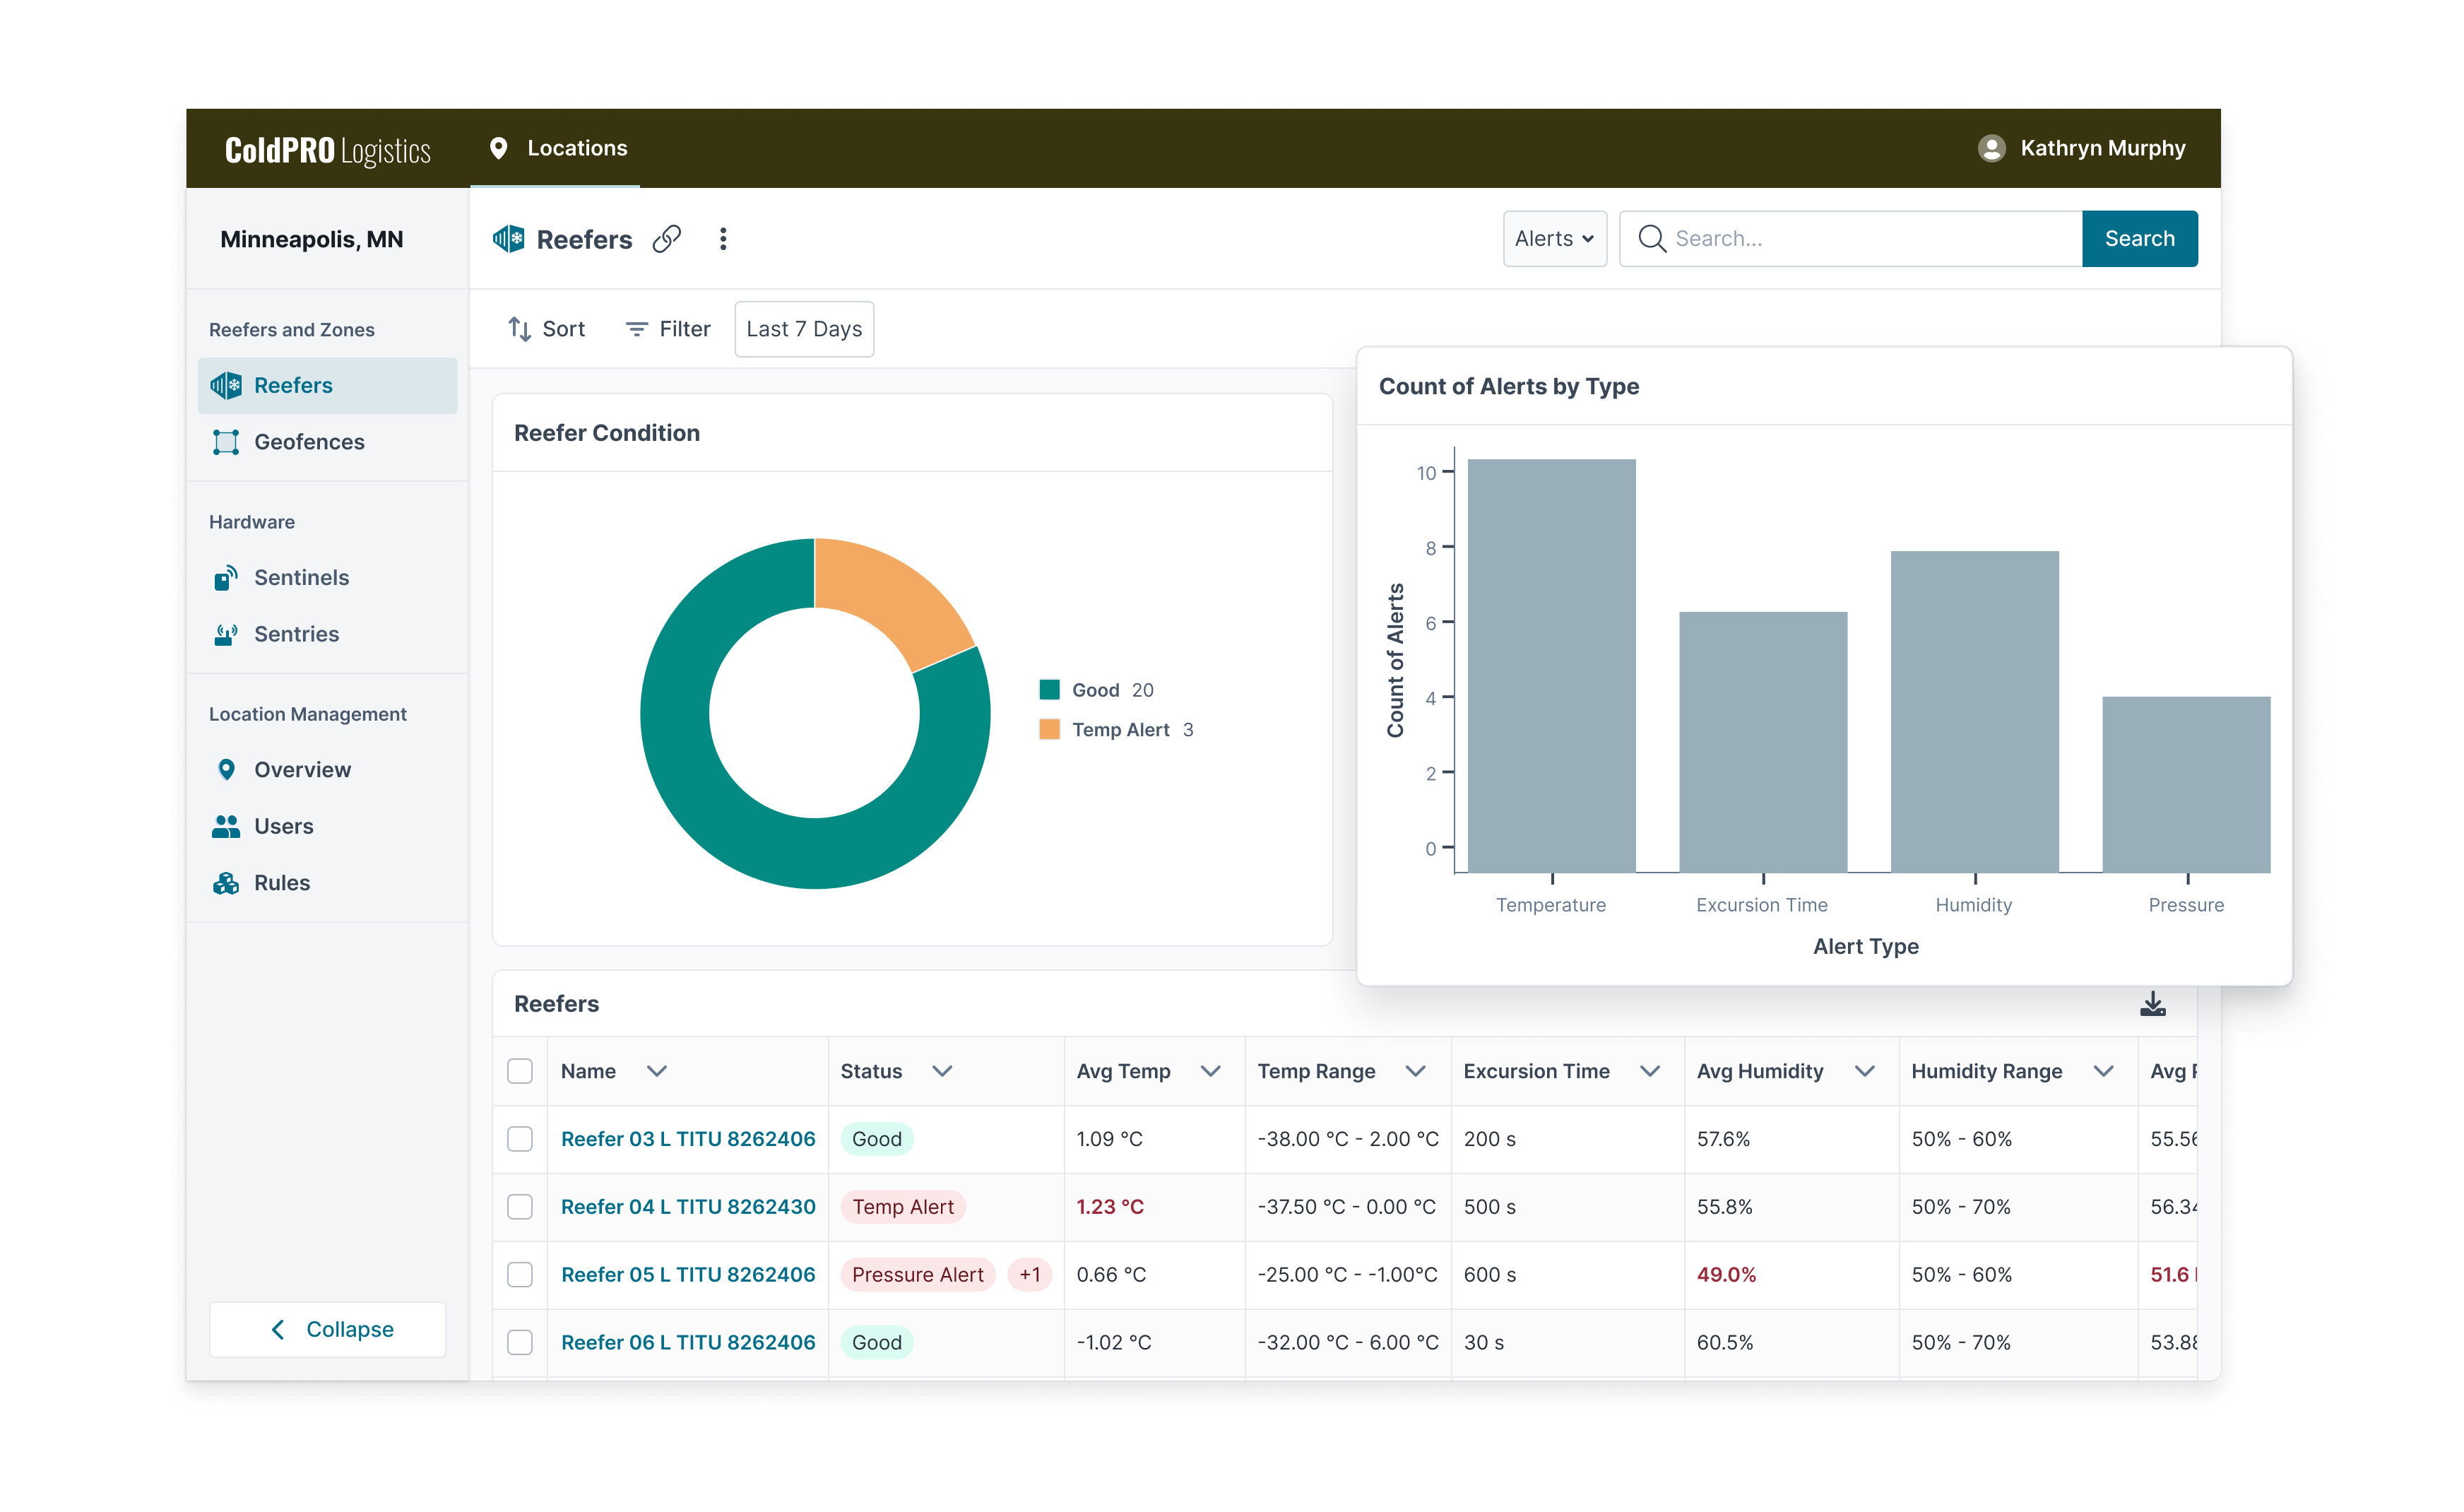The height and width of the screenshot is (1512, 2464).
Task: Select Reefers in the sidebar
Action: pyautogui.click(x=293, y=385)
